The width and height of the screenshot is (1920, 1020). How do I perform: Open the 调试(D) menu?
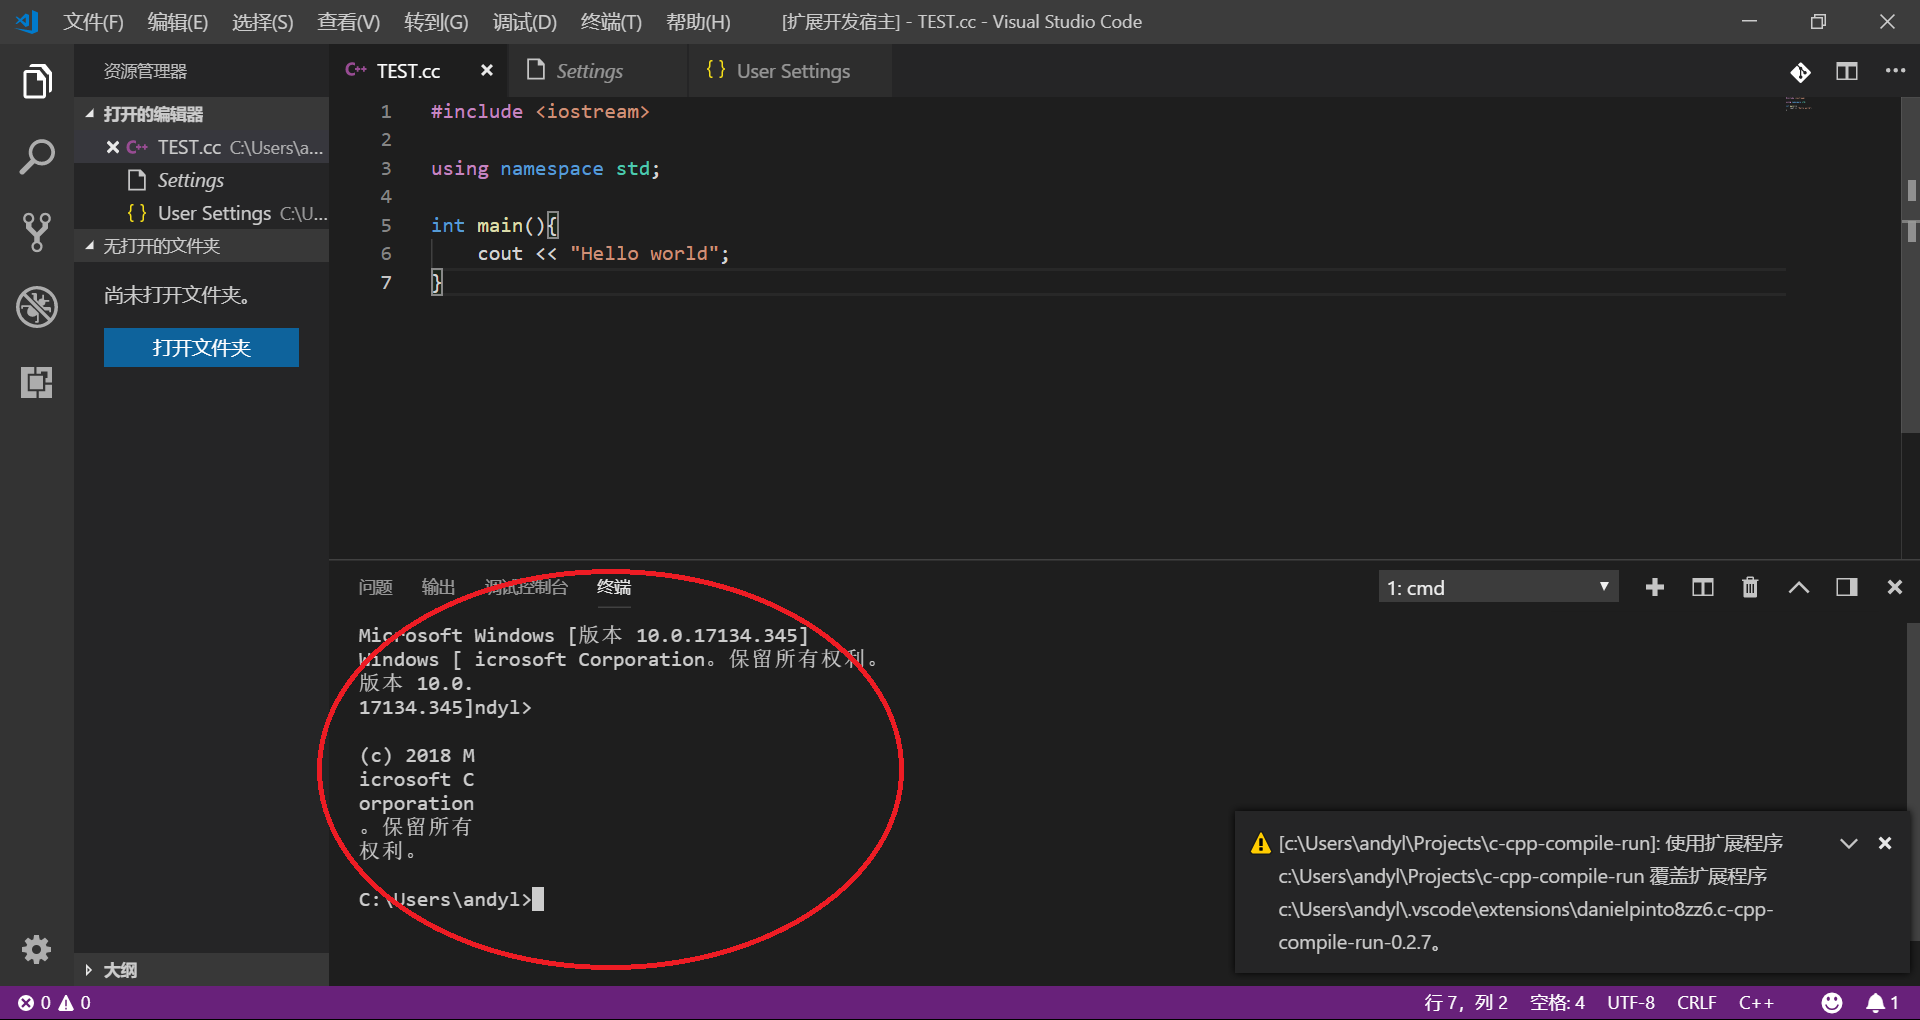pos(524,21)
